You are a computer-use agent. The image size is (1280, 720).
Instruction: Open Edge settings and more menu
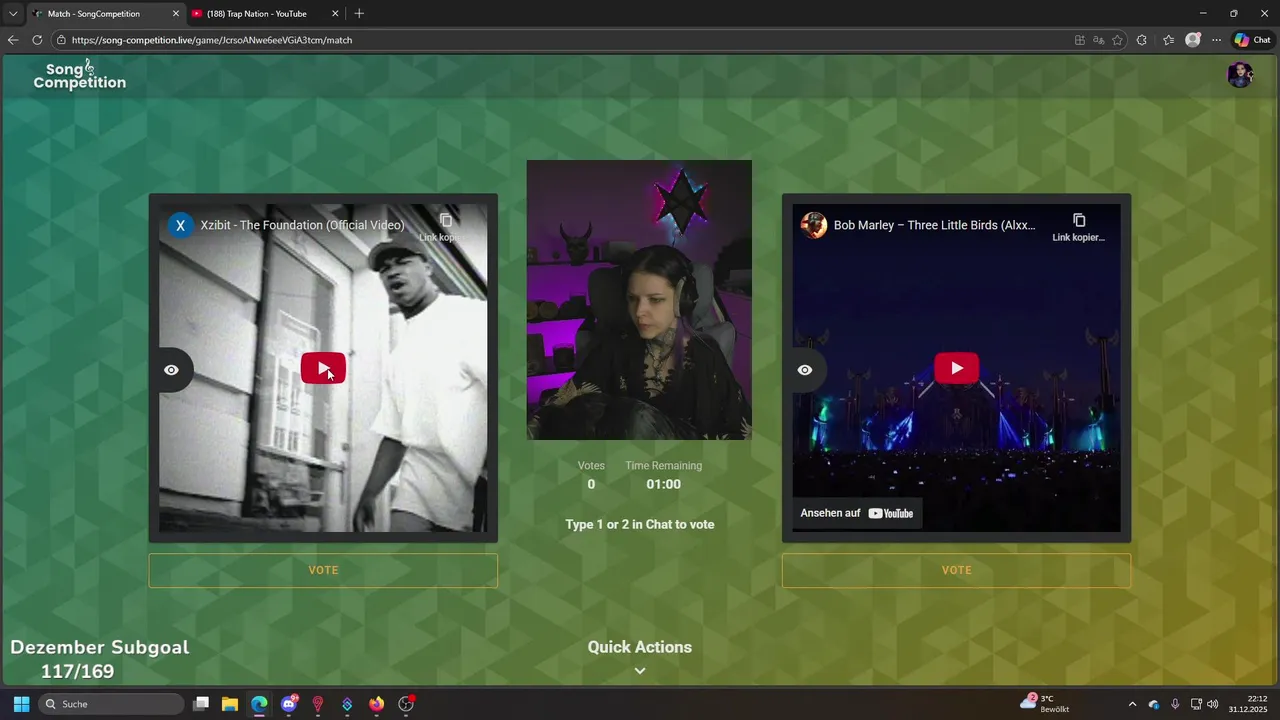click(x=1216, y=40)
